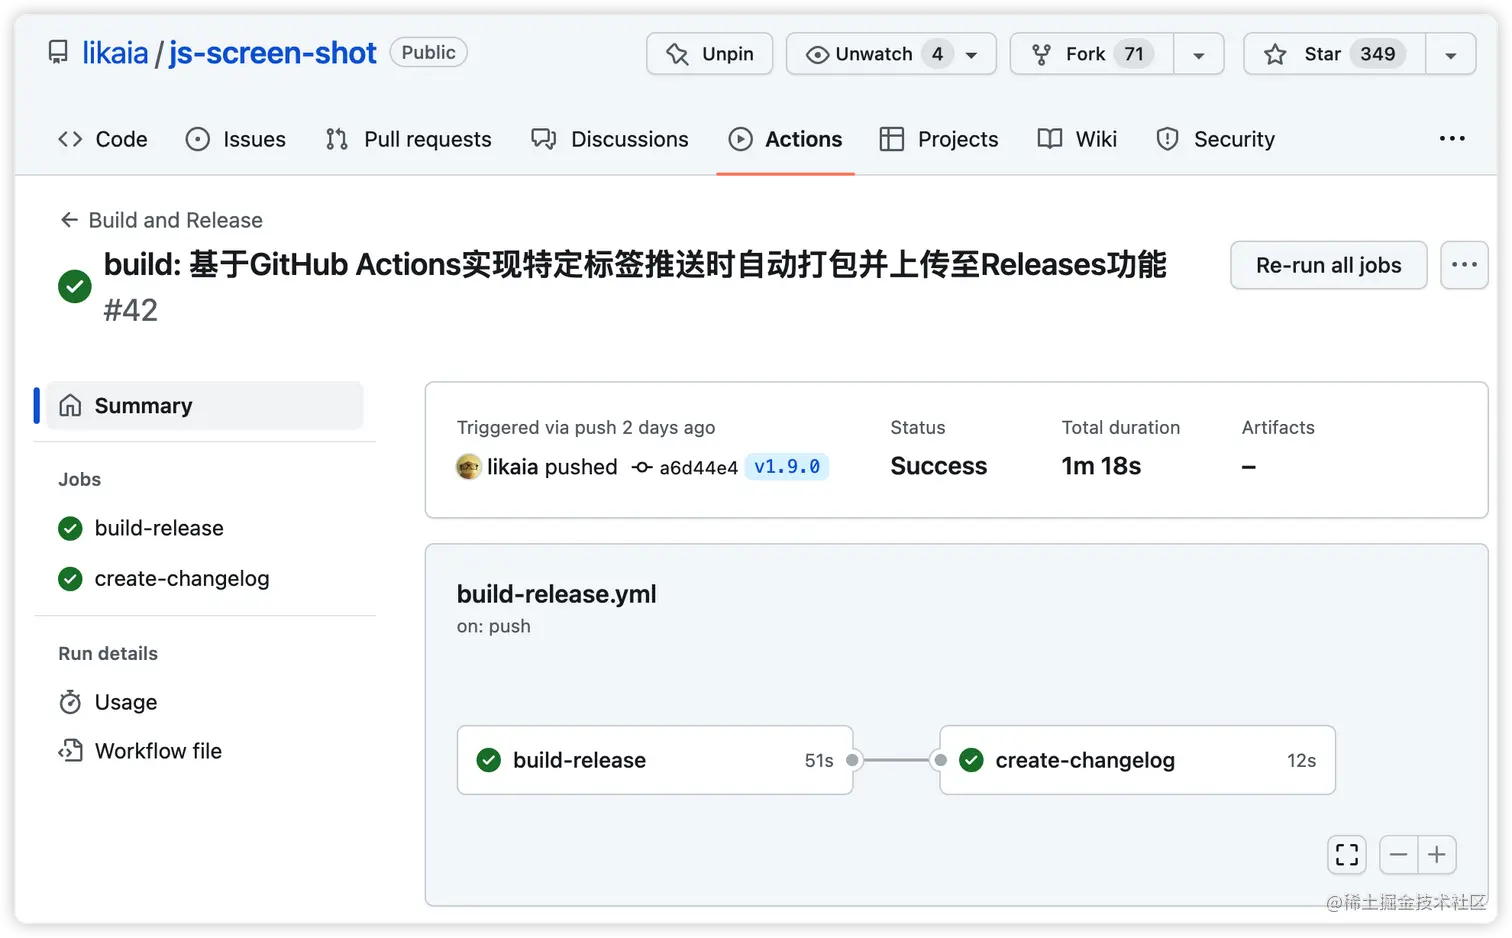Image resolution: width=1512 pixels, height=938 pixels.
Task: Open the workflow run options ellipsis menu
Action: click(1464, 265)
